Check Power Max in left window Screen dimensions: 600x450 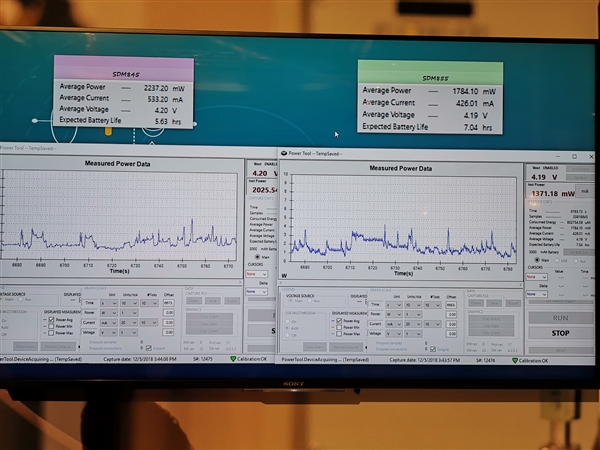click(51, 333)
